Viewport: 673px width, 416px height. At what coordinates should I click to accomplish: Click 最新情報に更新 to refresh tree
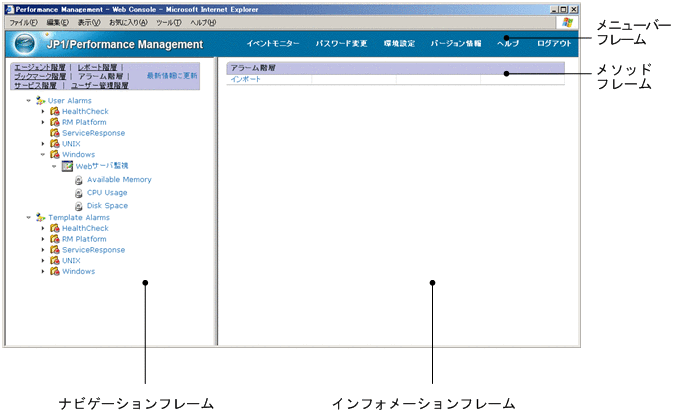pyautogui.click(x=172, y=76)
